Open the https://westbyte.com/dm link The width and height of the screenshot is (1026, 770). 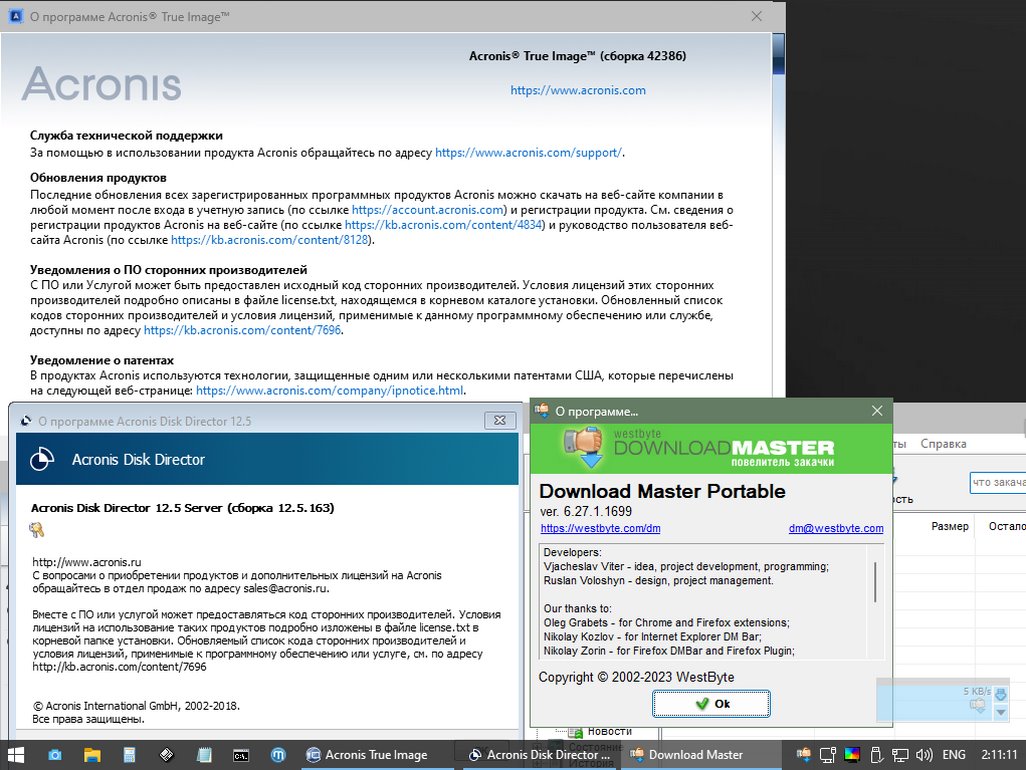click(600, 528)
